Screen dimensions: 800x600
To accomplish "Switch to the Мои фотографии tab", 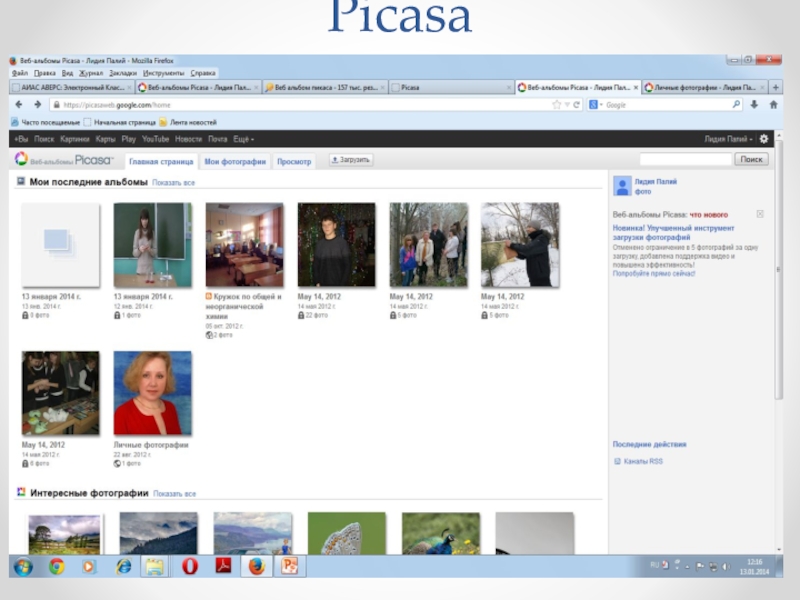I will [x=235, y=161].
